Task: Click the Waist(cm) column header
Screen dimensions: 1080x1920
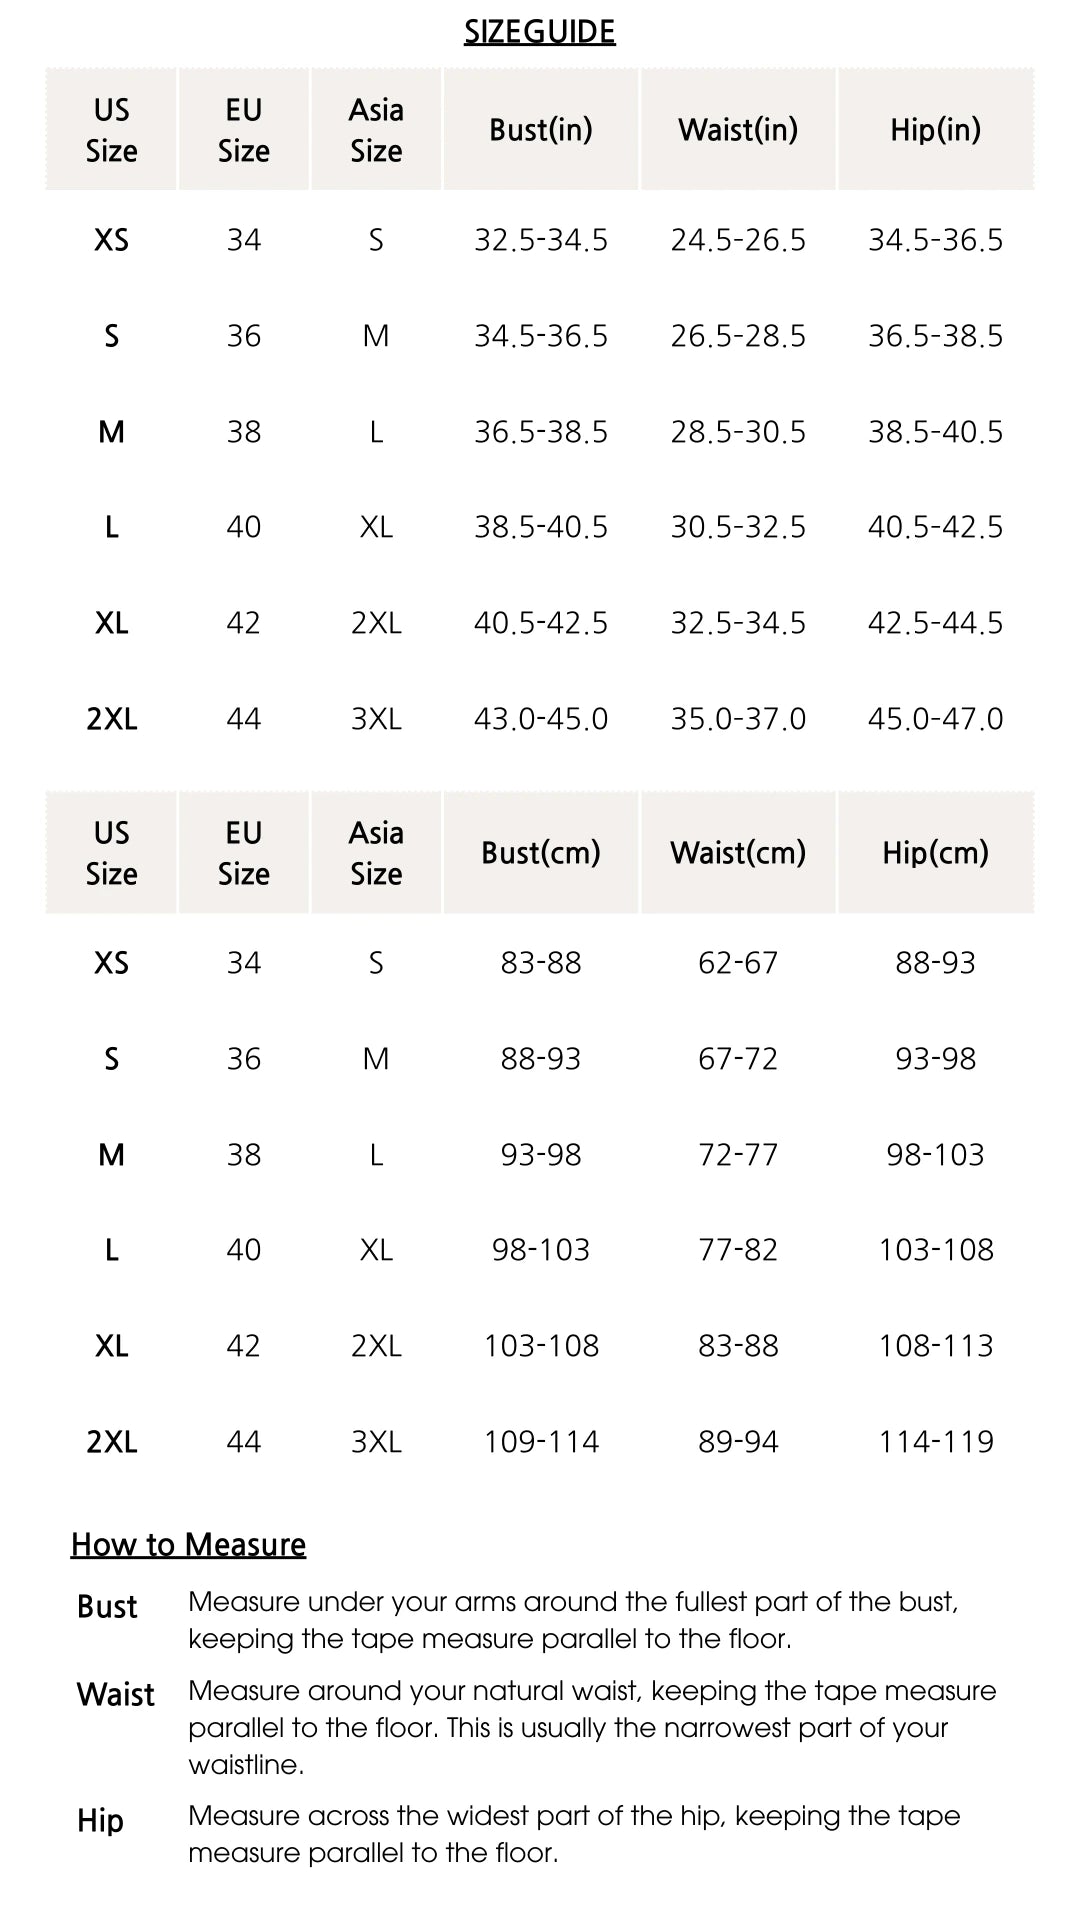Action: pyautogui.click(x=738, y=853)
